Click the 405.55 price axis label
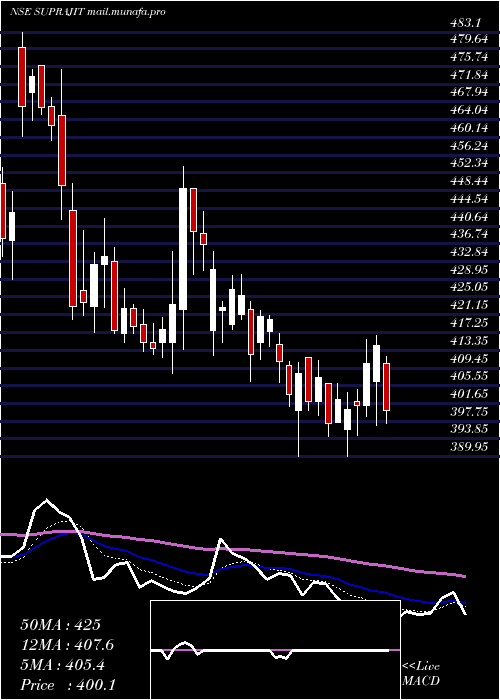The height and width of the screenshot is (700, 500). tap(468, 376)
